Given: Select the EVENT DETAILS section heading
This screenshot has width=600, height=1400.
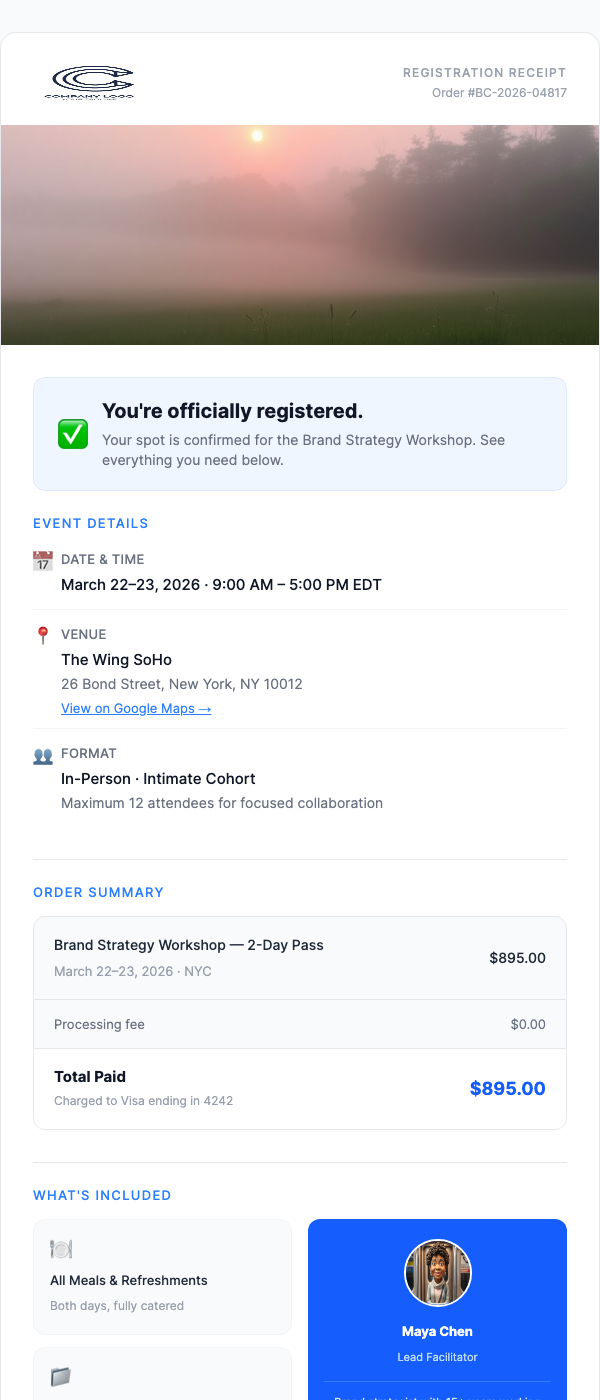Looking at the screenshot, I should 89,523.
